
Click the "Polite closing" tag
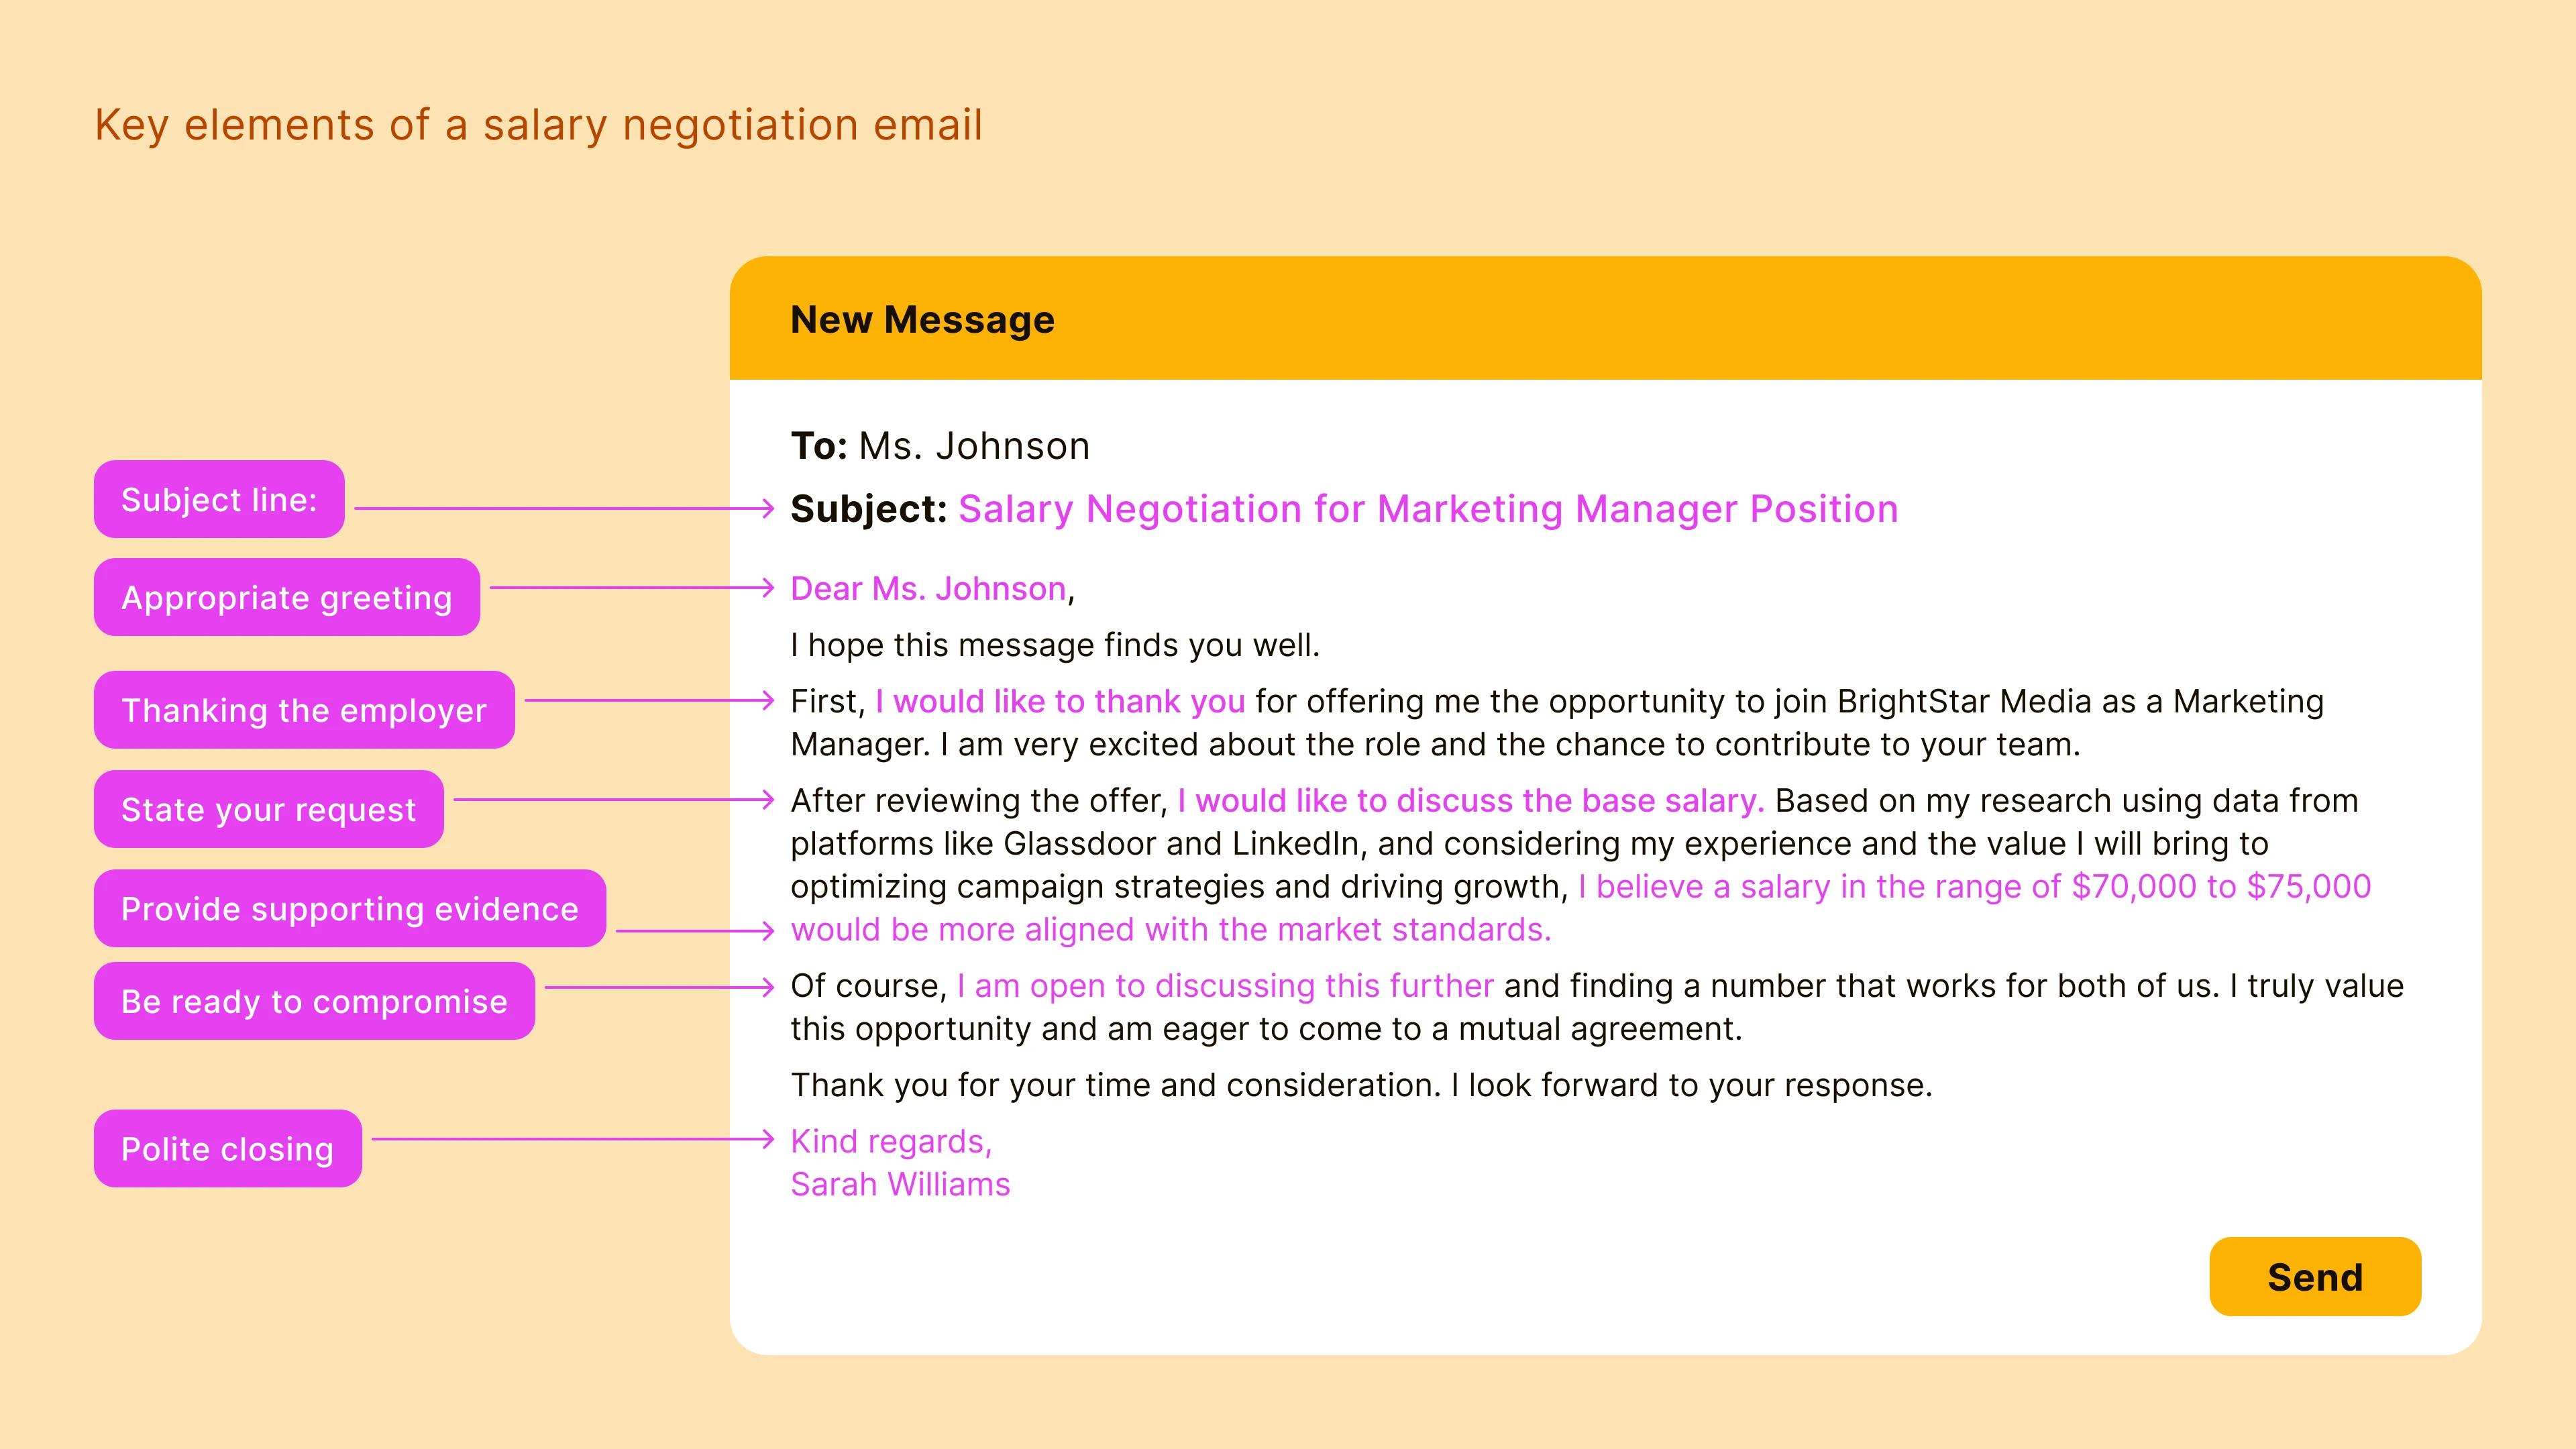click(228, 1149)
